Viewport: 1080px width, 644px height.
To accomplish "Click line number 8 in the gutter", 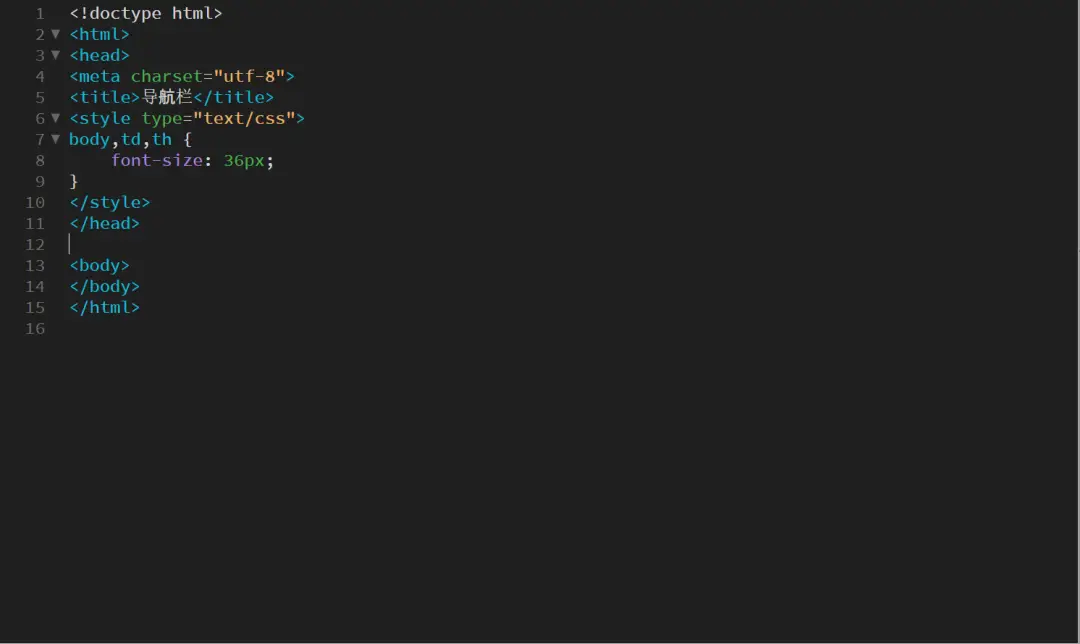I will (39, 161).
